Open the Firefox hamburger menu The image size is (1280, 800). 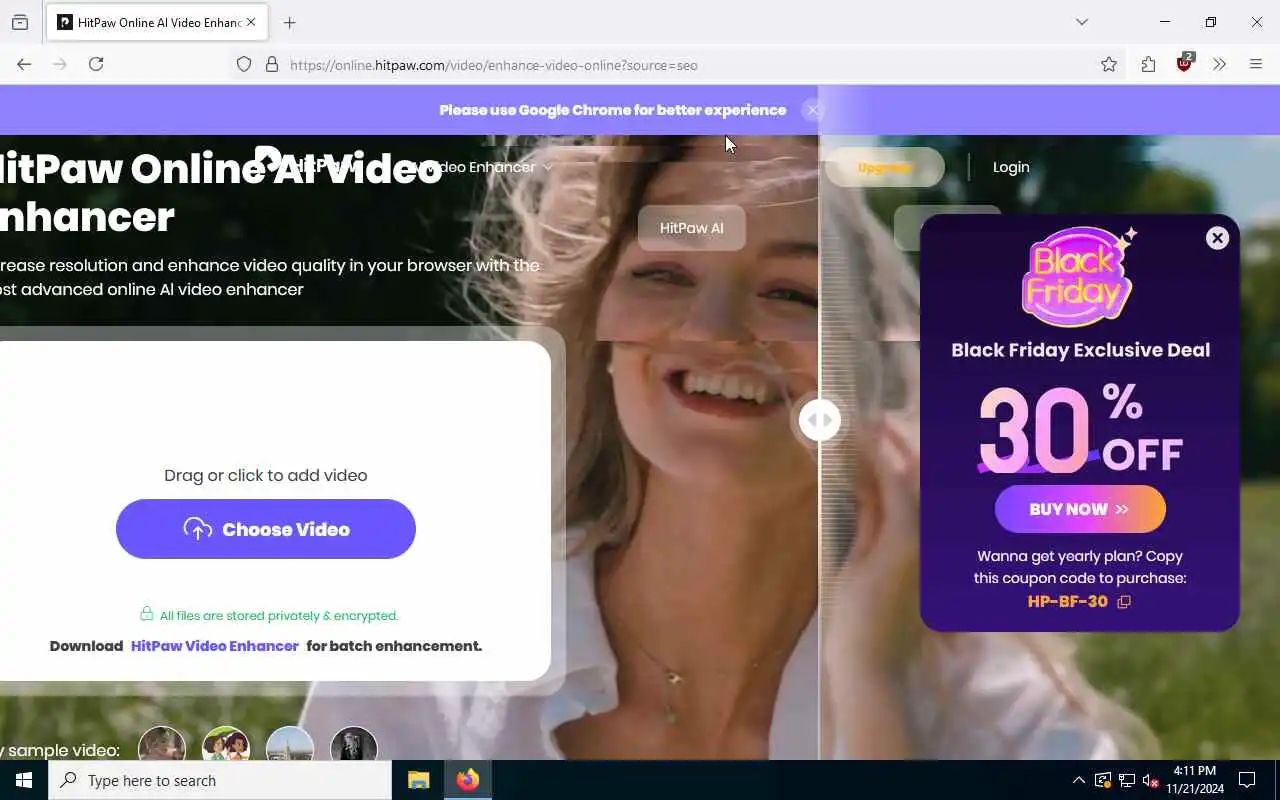coord(1256,64)
